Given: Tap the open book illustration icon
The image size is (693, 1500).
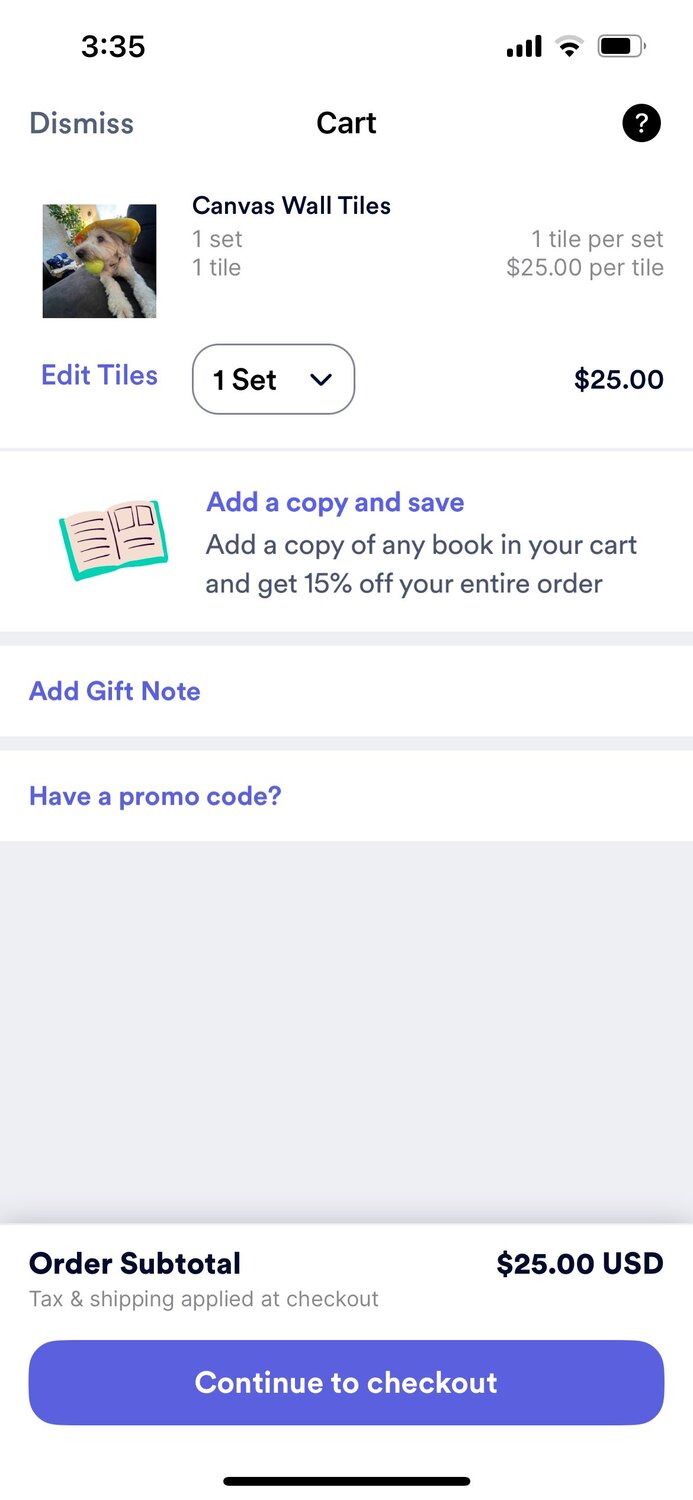Looking at the screenshot, I should coord(114,540).
